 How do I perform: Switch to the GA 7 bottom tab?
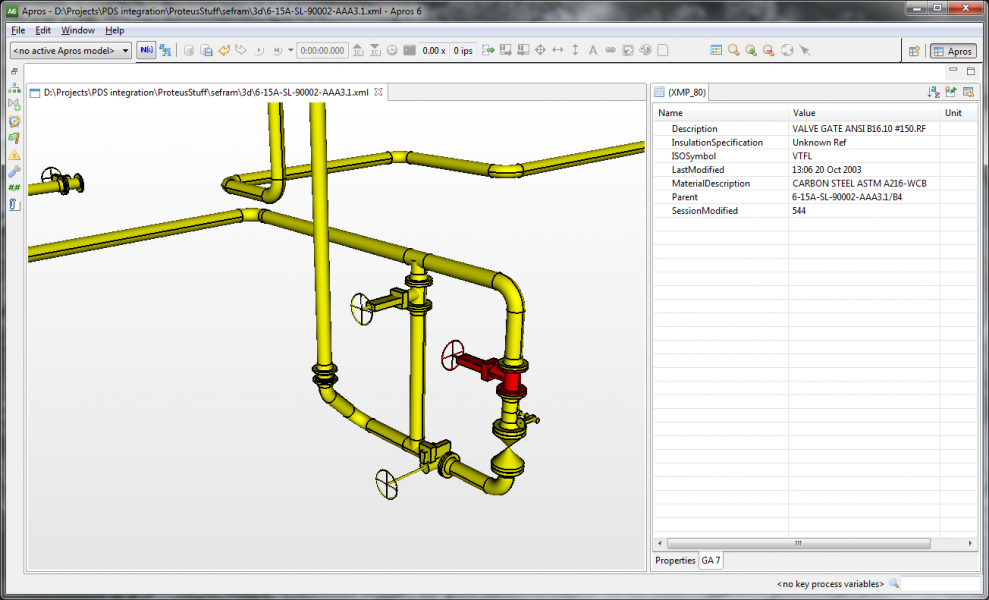[x=710, y=560]
